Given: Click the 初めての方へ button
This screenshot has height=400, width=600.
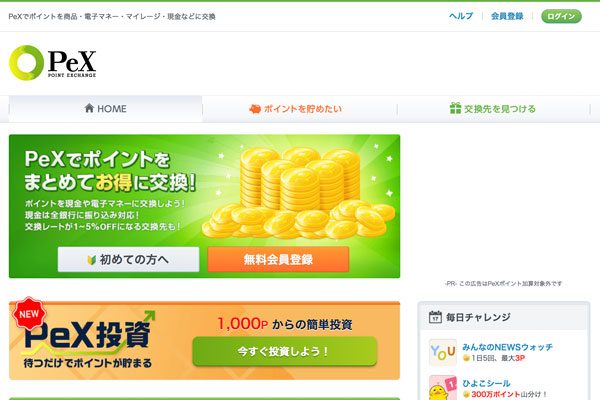Looking at the screenshot, I should coord(129,260).
